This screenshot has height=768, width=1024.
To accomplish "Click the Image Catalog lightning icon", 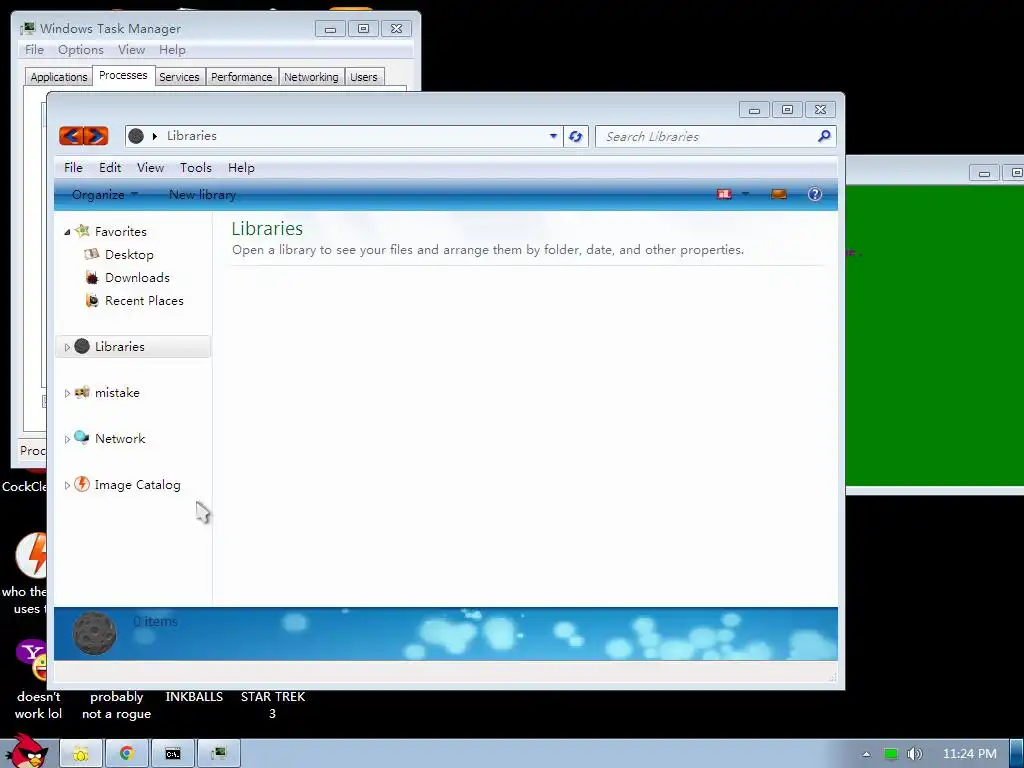I will point(82,484).
